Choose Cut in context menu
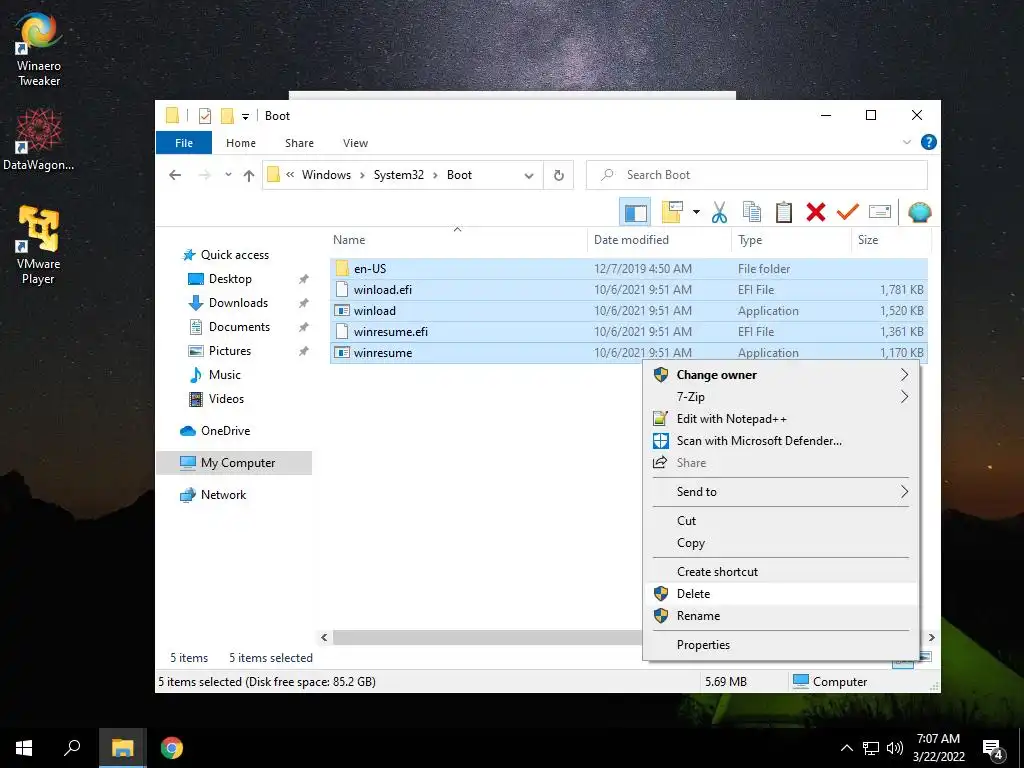This screenshot has width=1024, height=768. pyautogui.click(x=781, y=521)
